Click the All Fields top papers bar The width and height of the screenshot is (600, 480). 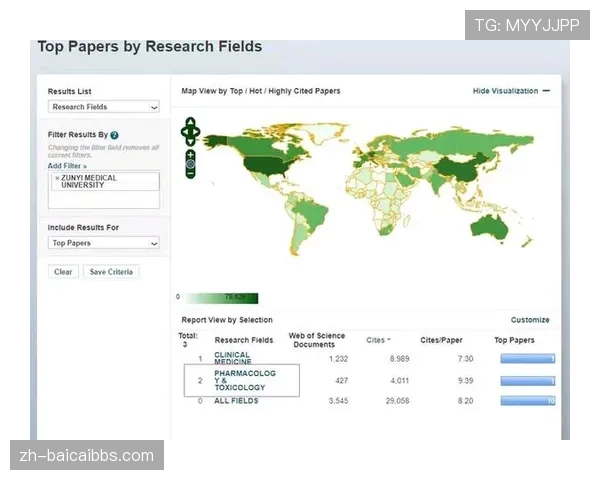click(x=527, y=401)
